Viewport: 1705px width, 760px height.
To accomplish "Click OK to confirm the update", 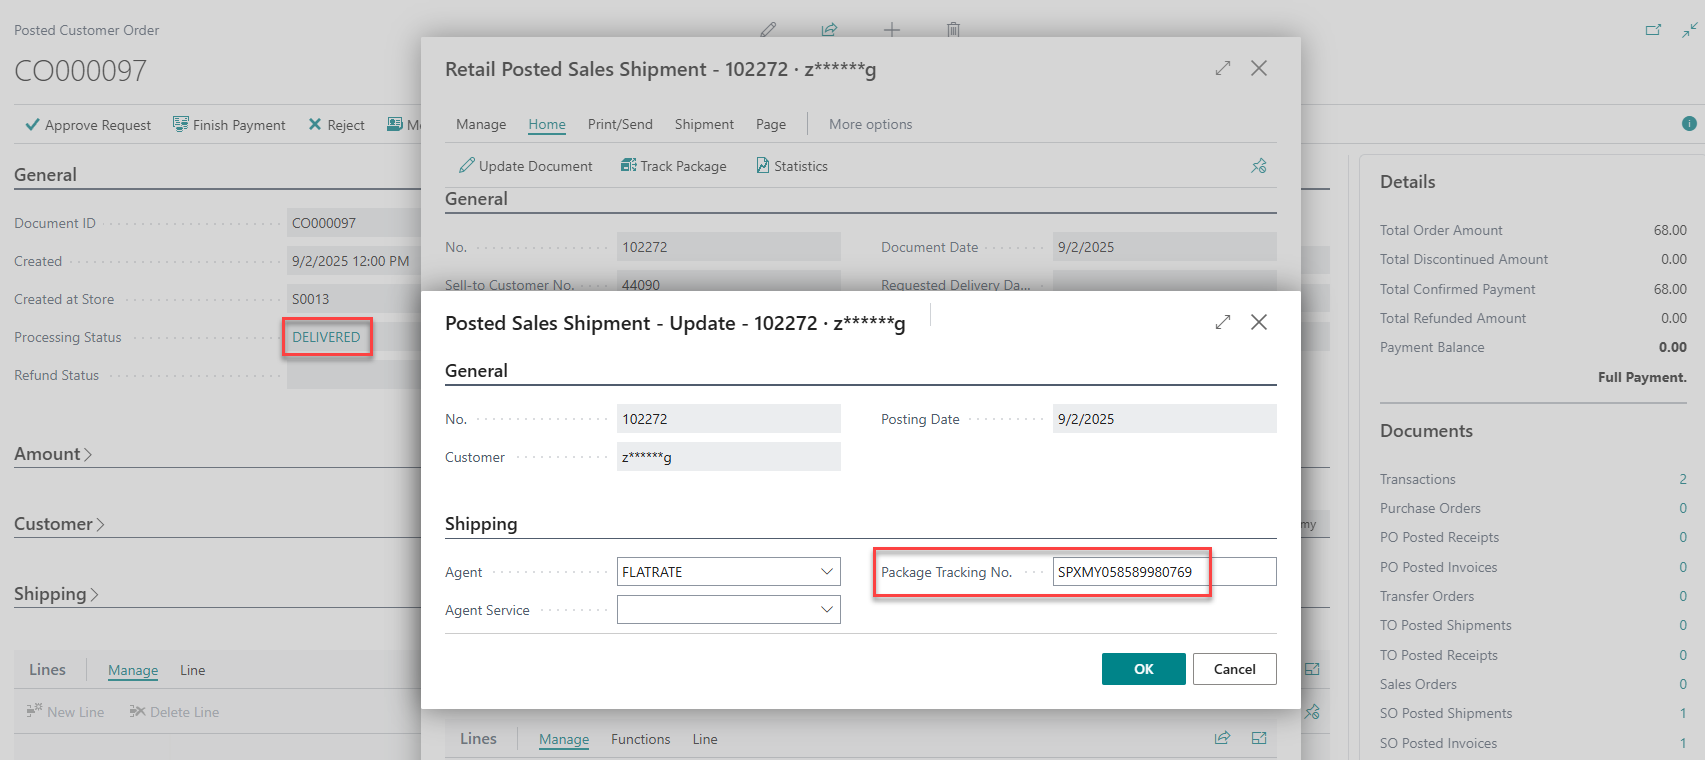I will pos(1143,669).
